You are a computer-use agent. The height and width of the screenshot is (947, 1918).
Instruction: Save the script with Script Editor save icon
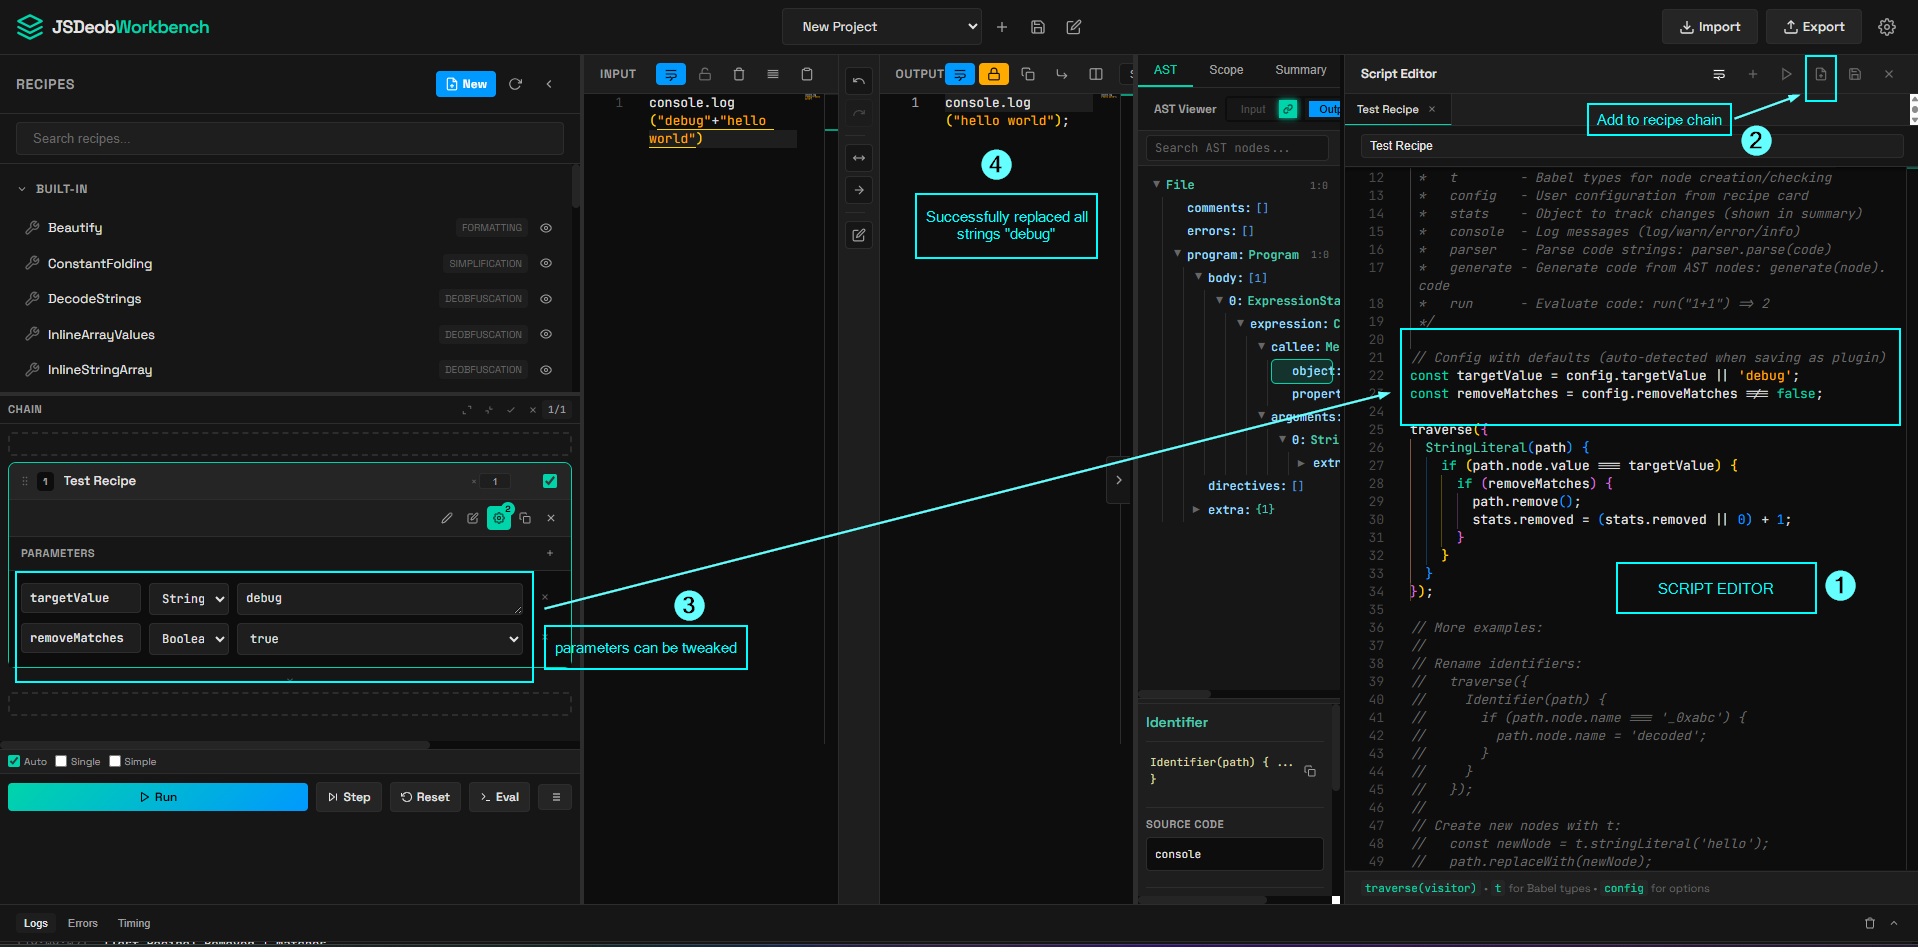(x=1855, y=74)
